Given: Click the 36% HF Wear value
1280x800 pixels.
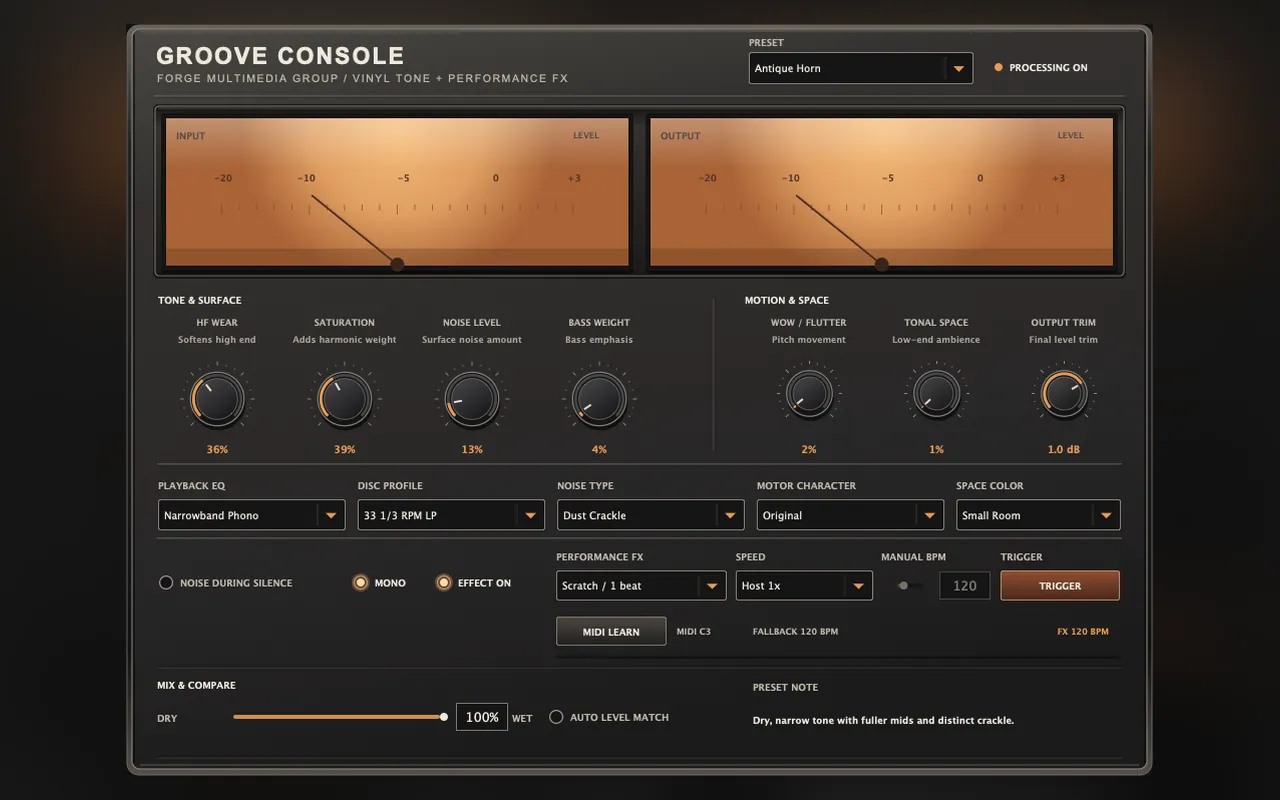Looking at the screenshot, I should 217,450.
